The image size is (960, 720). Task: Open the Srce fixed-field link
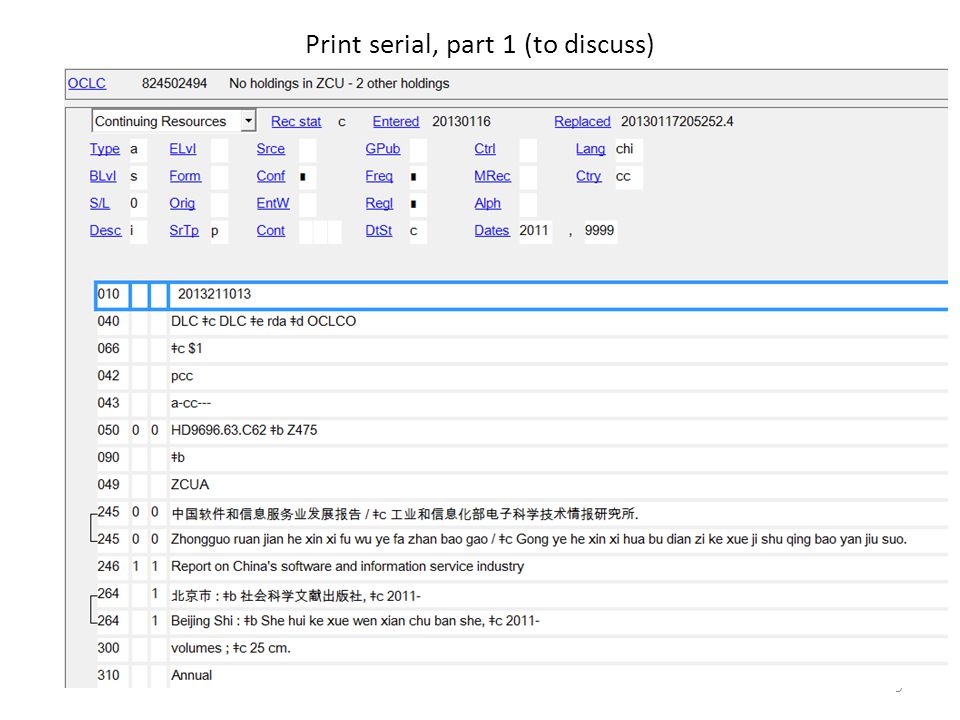point(271,149)
